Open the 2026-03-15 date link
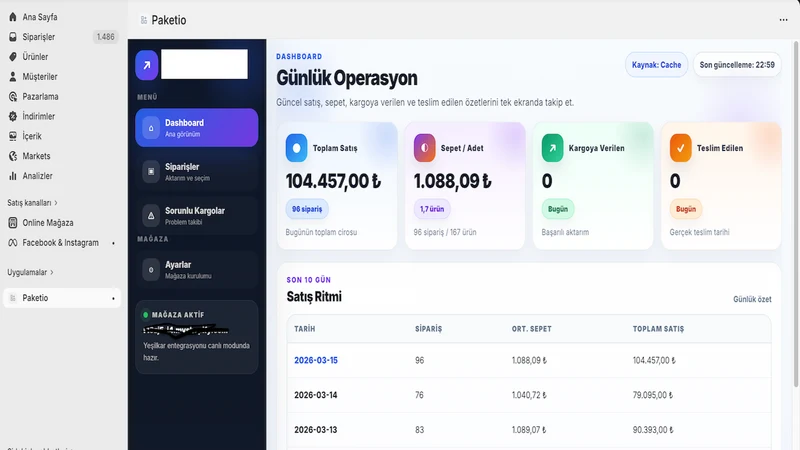The image size is (800, 450). pos(316,360)
